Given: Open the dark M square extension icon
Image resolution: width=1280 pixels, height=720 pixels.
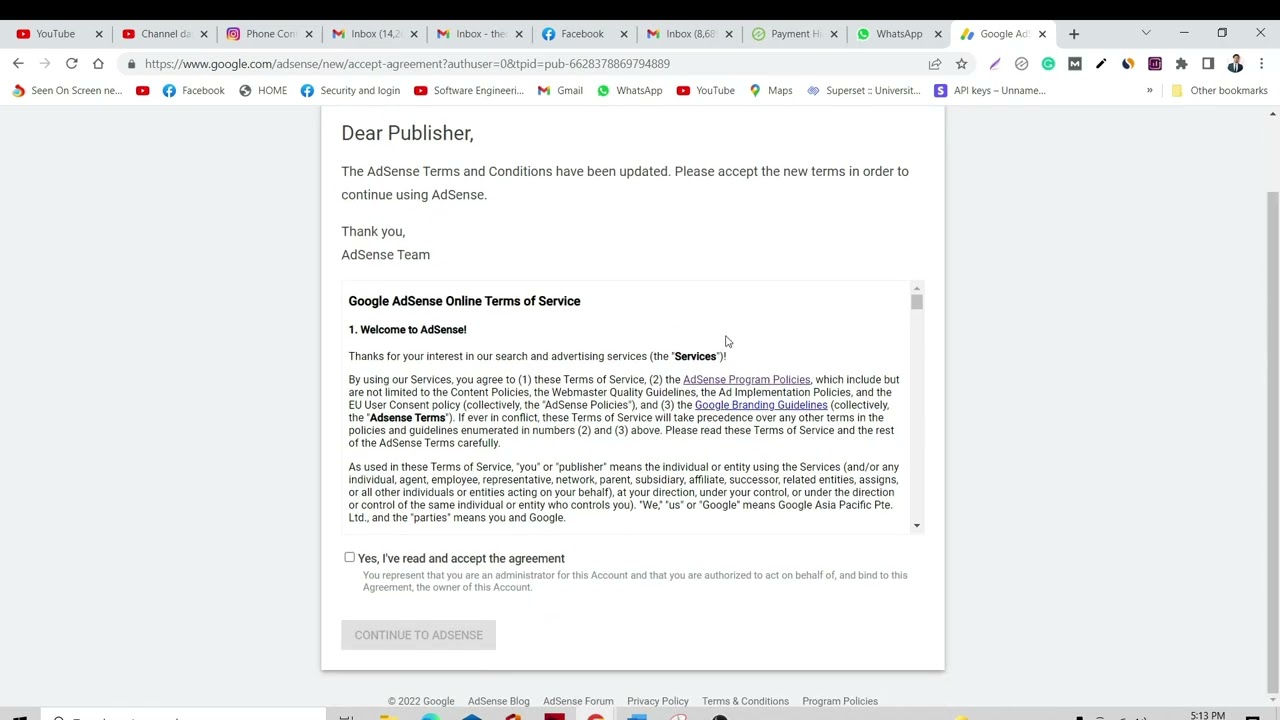Looking at the screenshot, I should click(1075, 64).
